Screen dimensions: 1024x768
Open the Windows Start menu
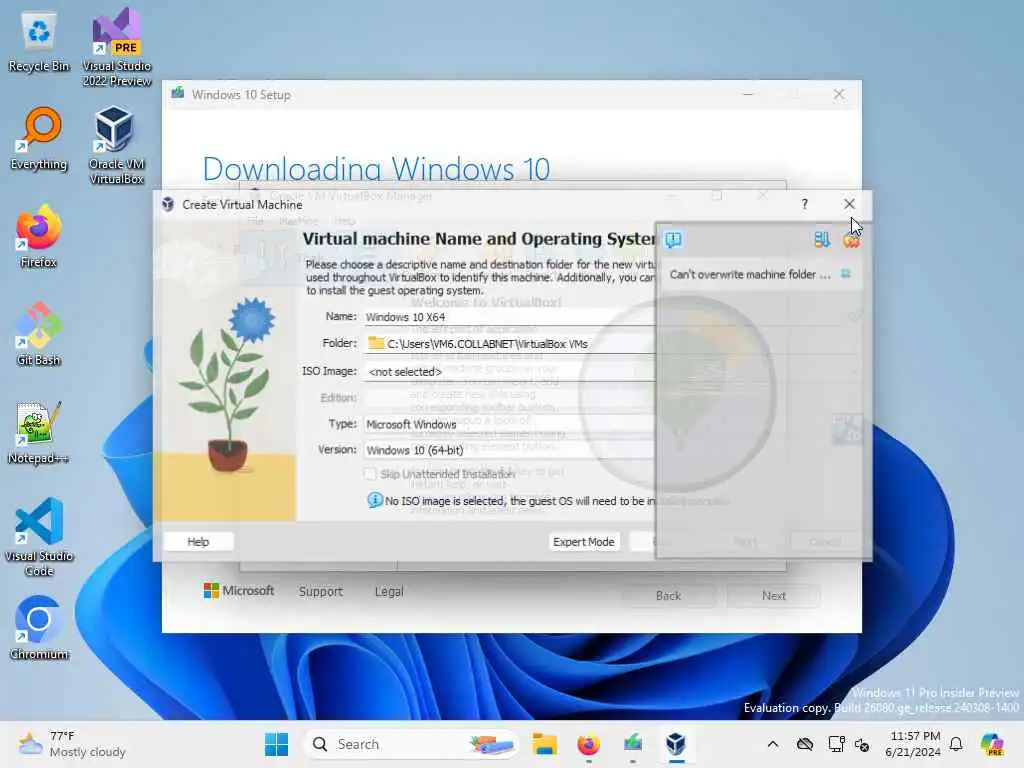tap(276, 744)
